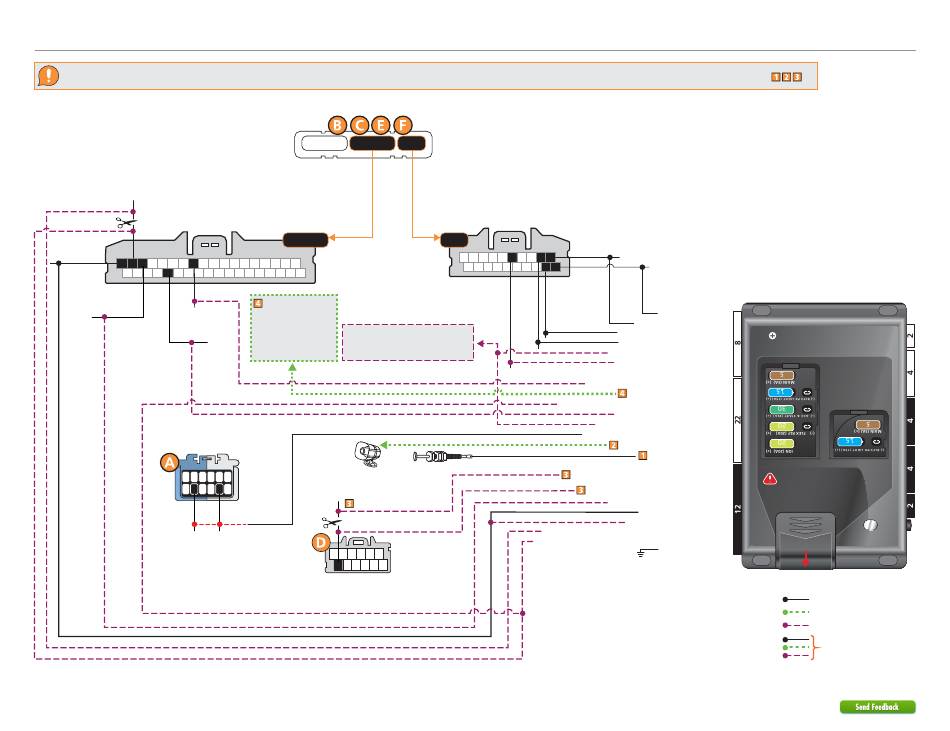Click the hood pin switch symbol
950x731 pixels.
[442, 456]
